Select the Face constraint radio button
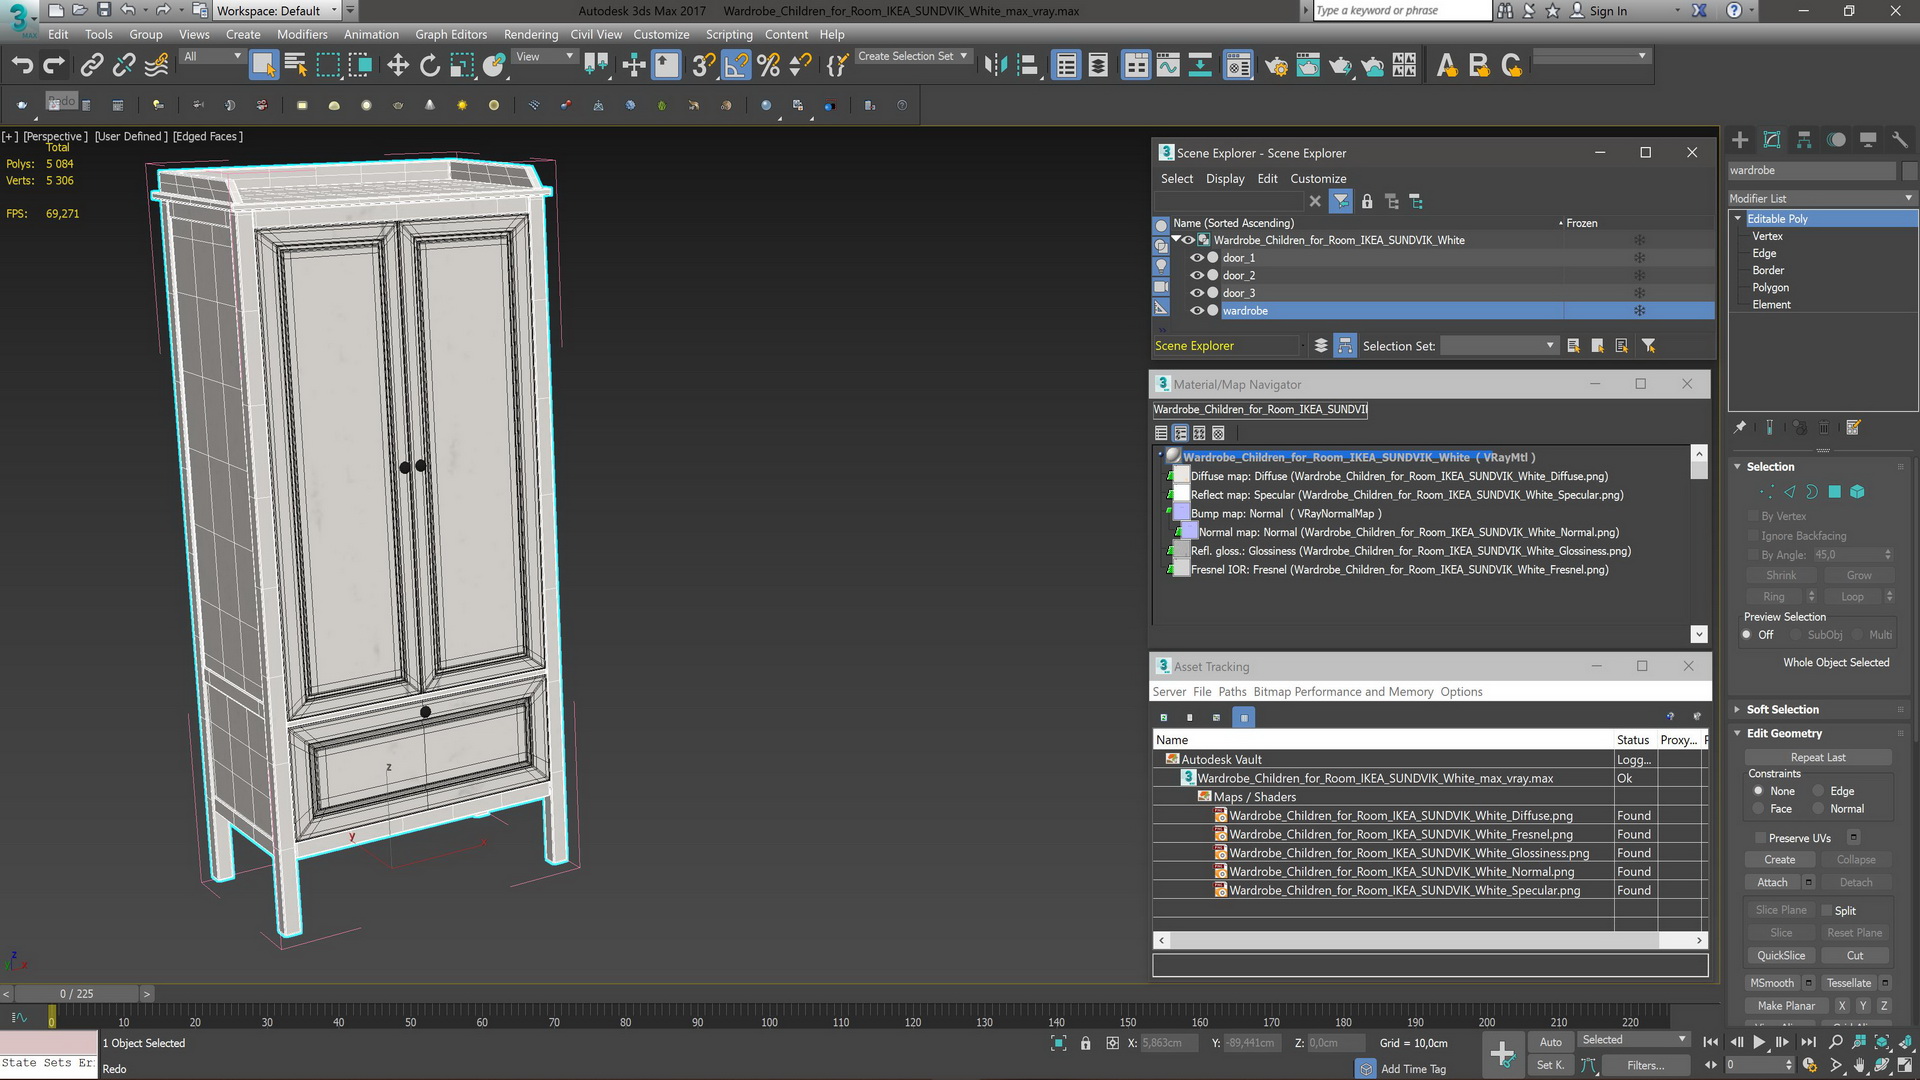Screen dimensions: 1920x1080 point(1758,809)
